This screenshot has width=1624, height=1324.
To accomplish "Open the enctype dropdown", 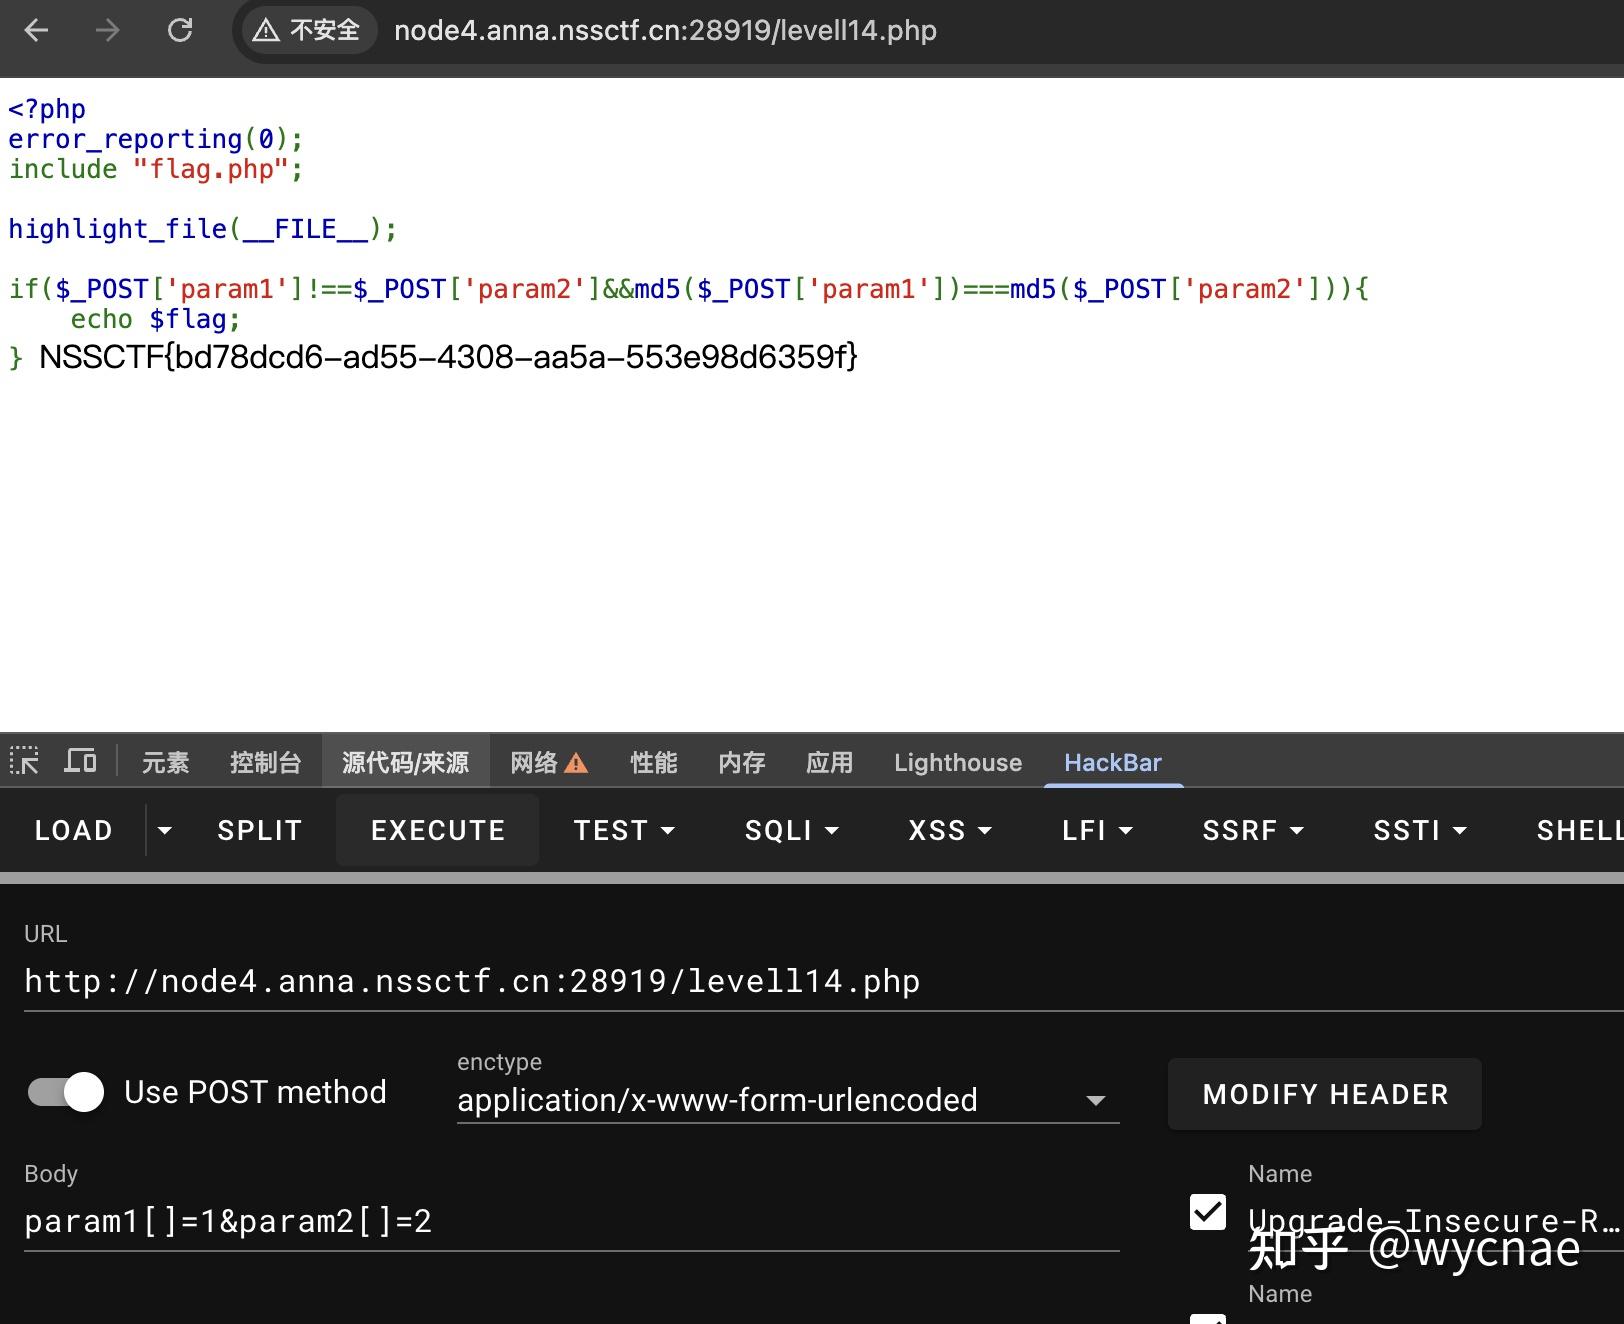I will click(1097, 1100).
